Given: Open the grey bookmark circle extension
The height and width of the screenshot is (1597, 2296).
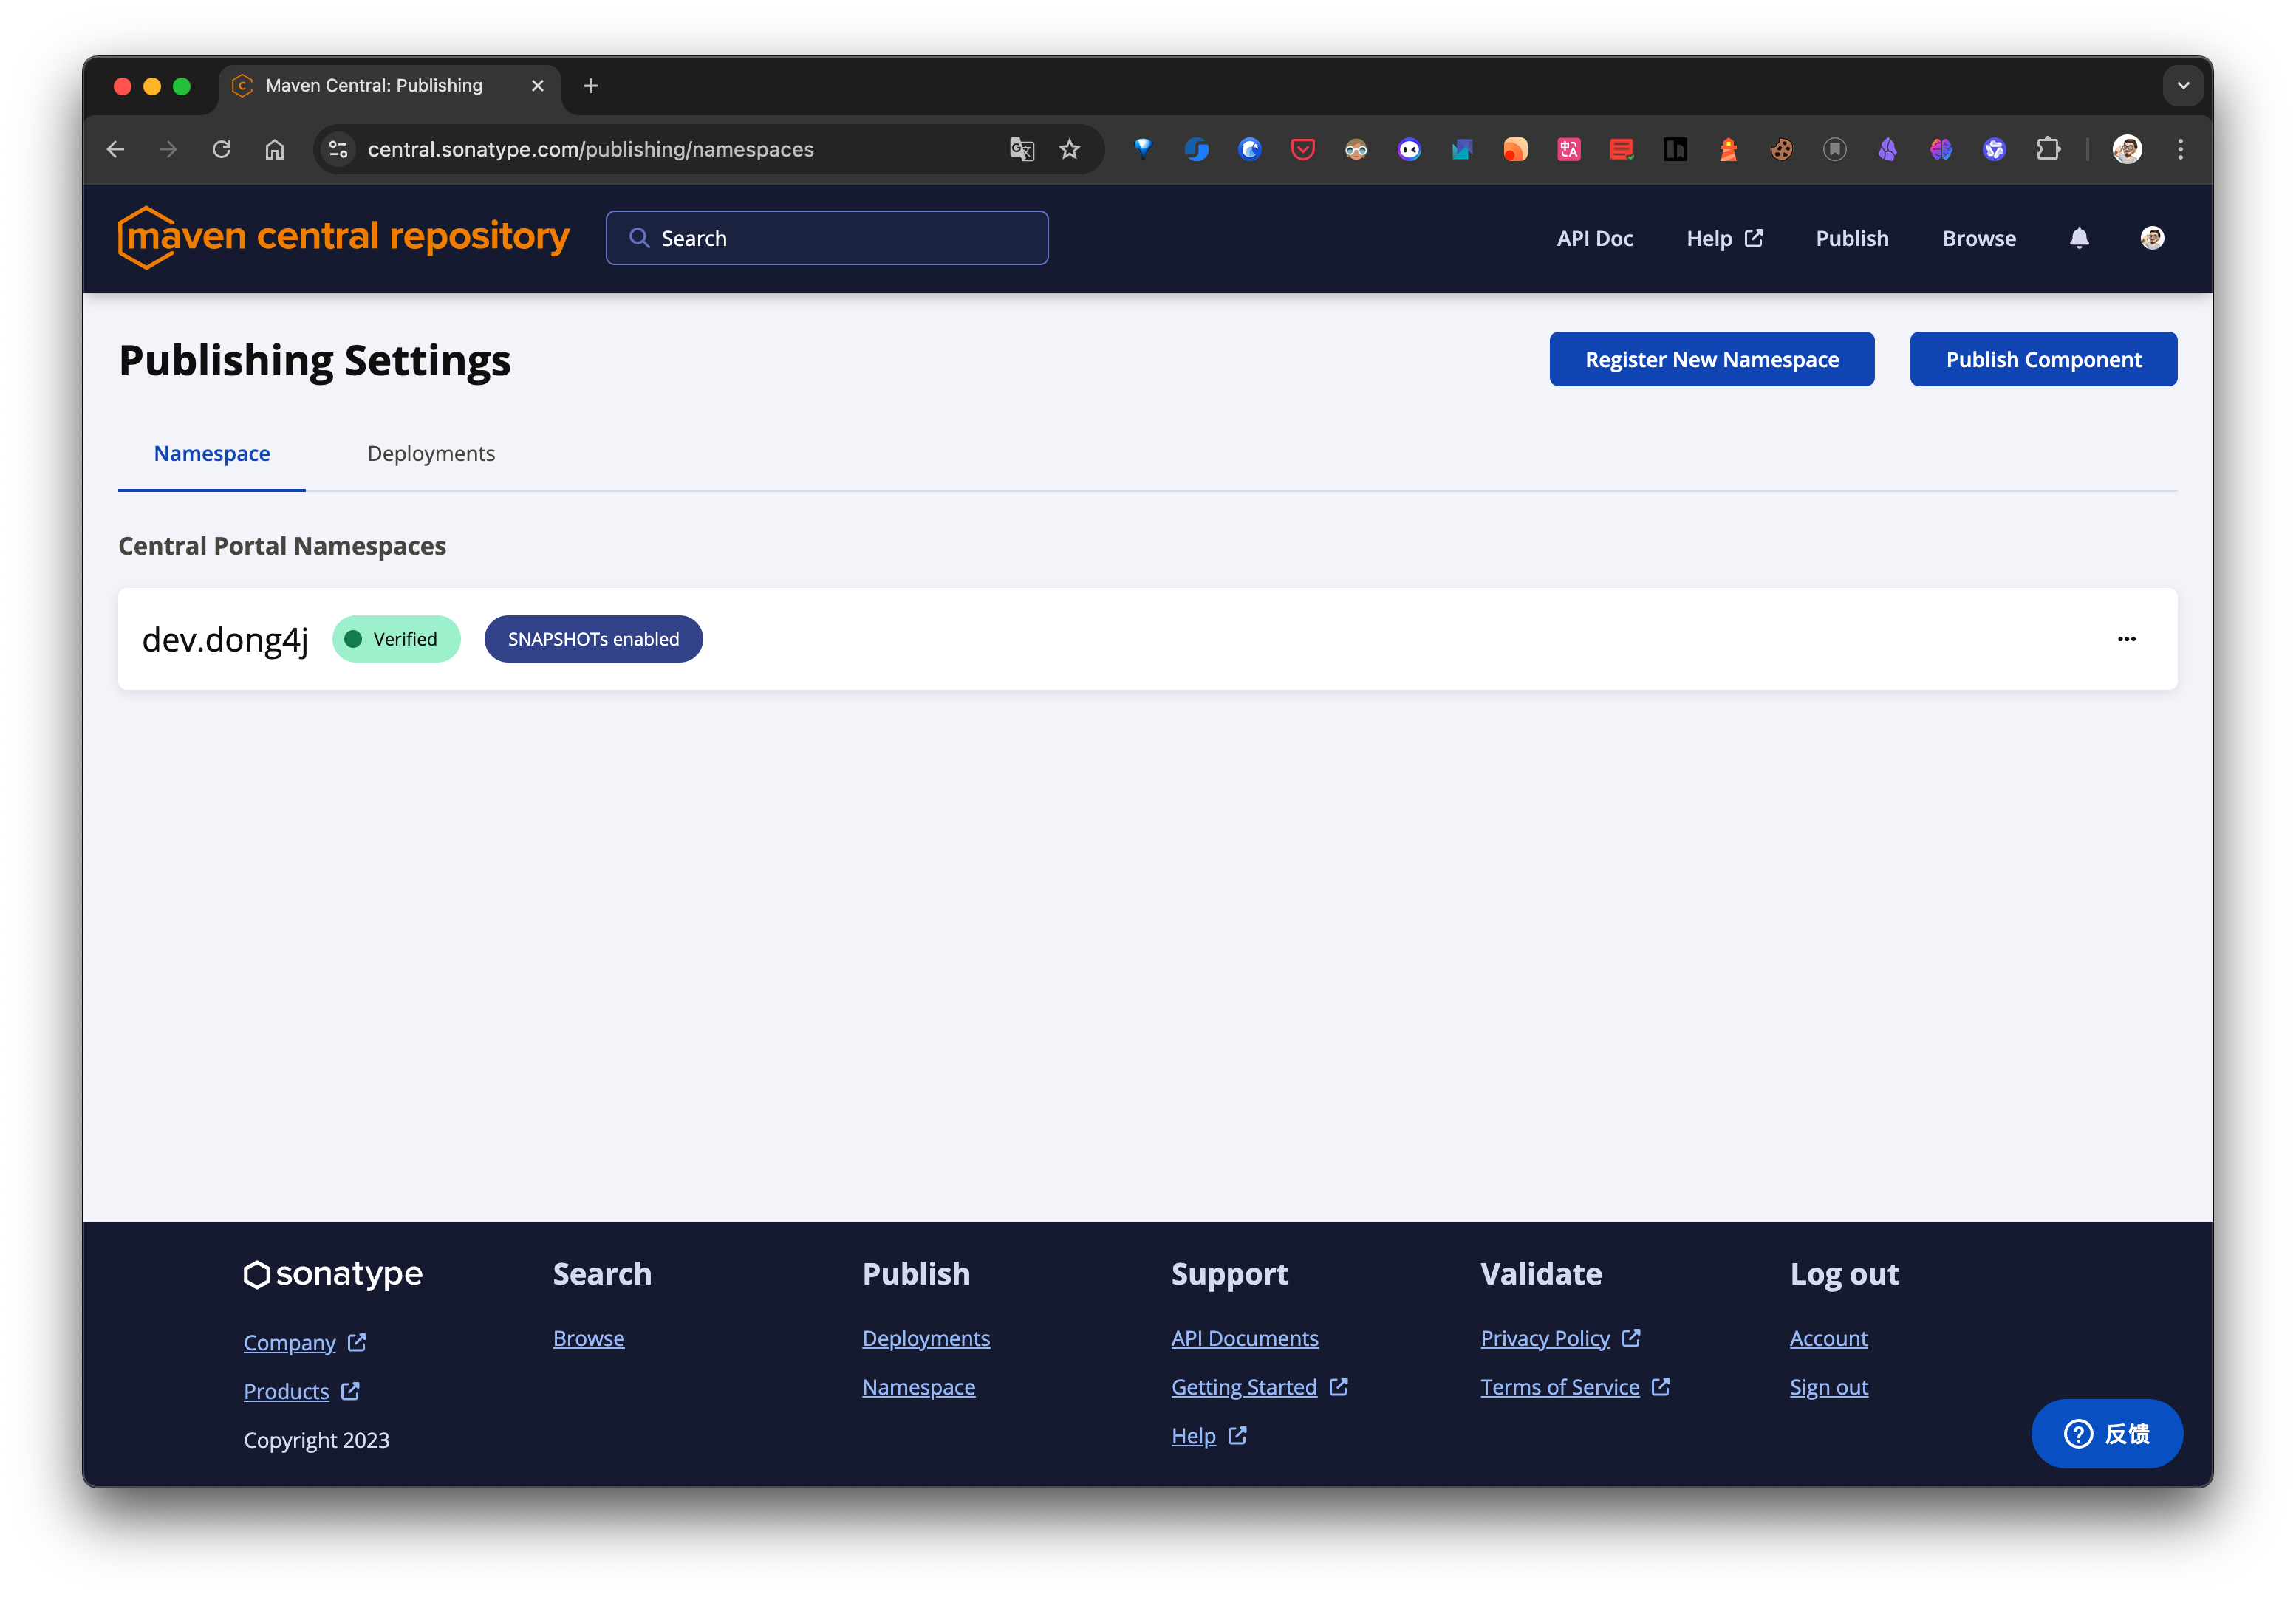Looking at the screenshot, I should tap(1834, 149).
